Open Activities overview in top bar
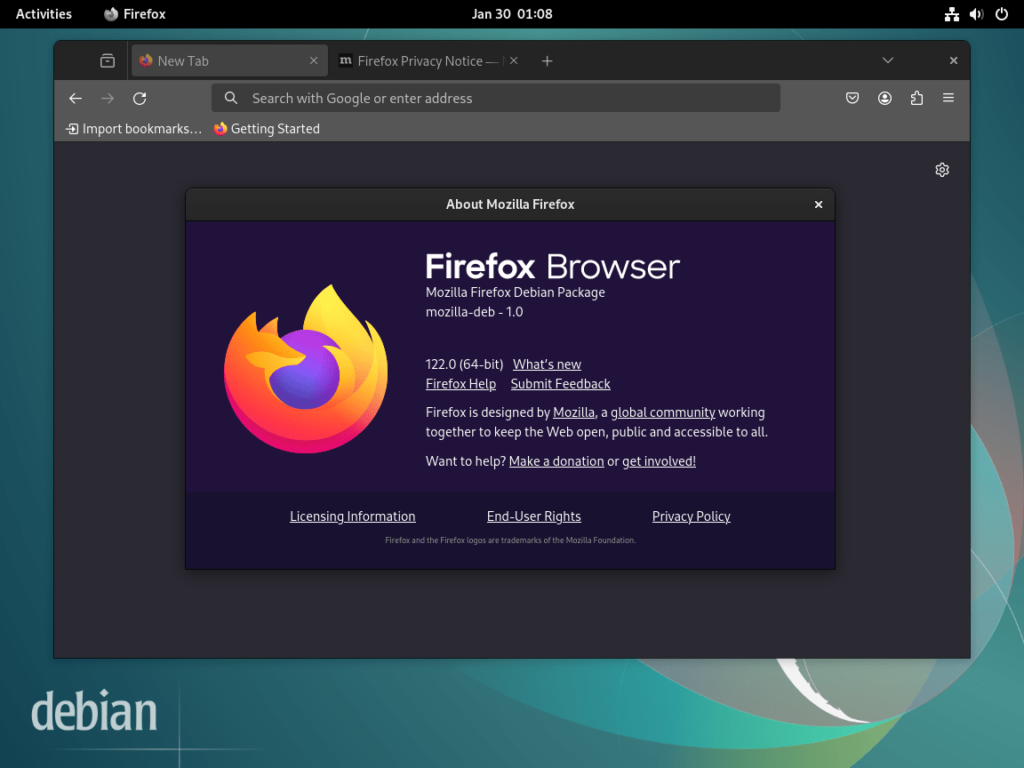The height and width of the screenshot is (768, 1024). click(44, 14)
